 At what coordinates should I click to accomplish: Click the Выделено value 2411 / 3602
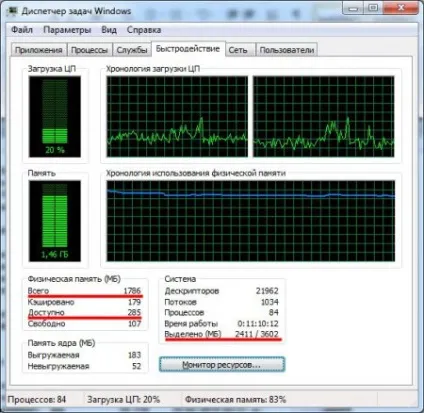coord(257,334)
